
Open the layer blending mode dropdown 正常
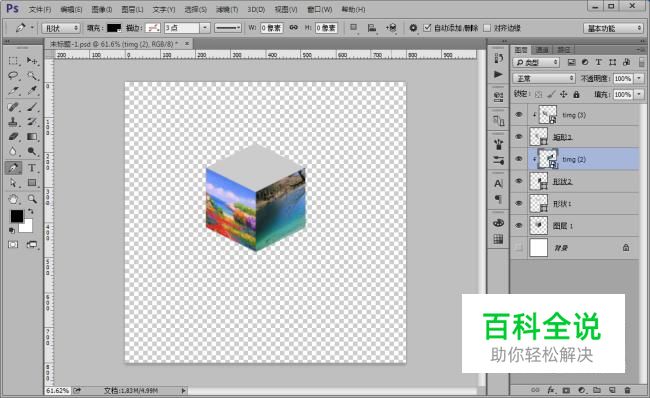pos(544,78)
